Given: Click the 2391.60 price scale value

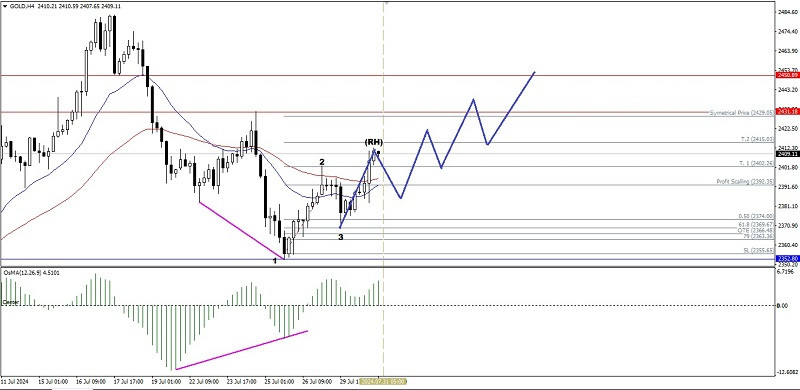Looking at the screenshot, I should pyautogui.click(x=788, y=187).
